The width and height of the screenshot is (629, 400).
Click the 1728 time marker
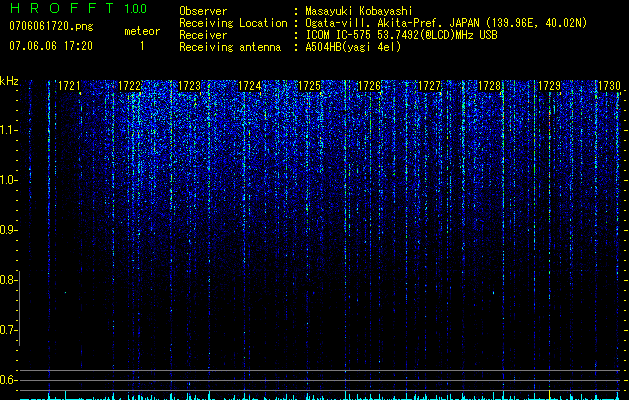(489, 86)
